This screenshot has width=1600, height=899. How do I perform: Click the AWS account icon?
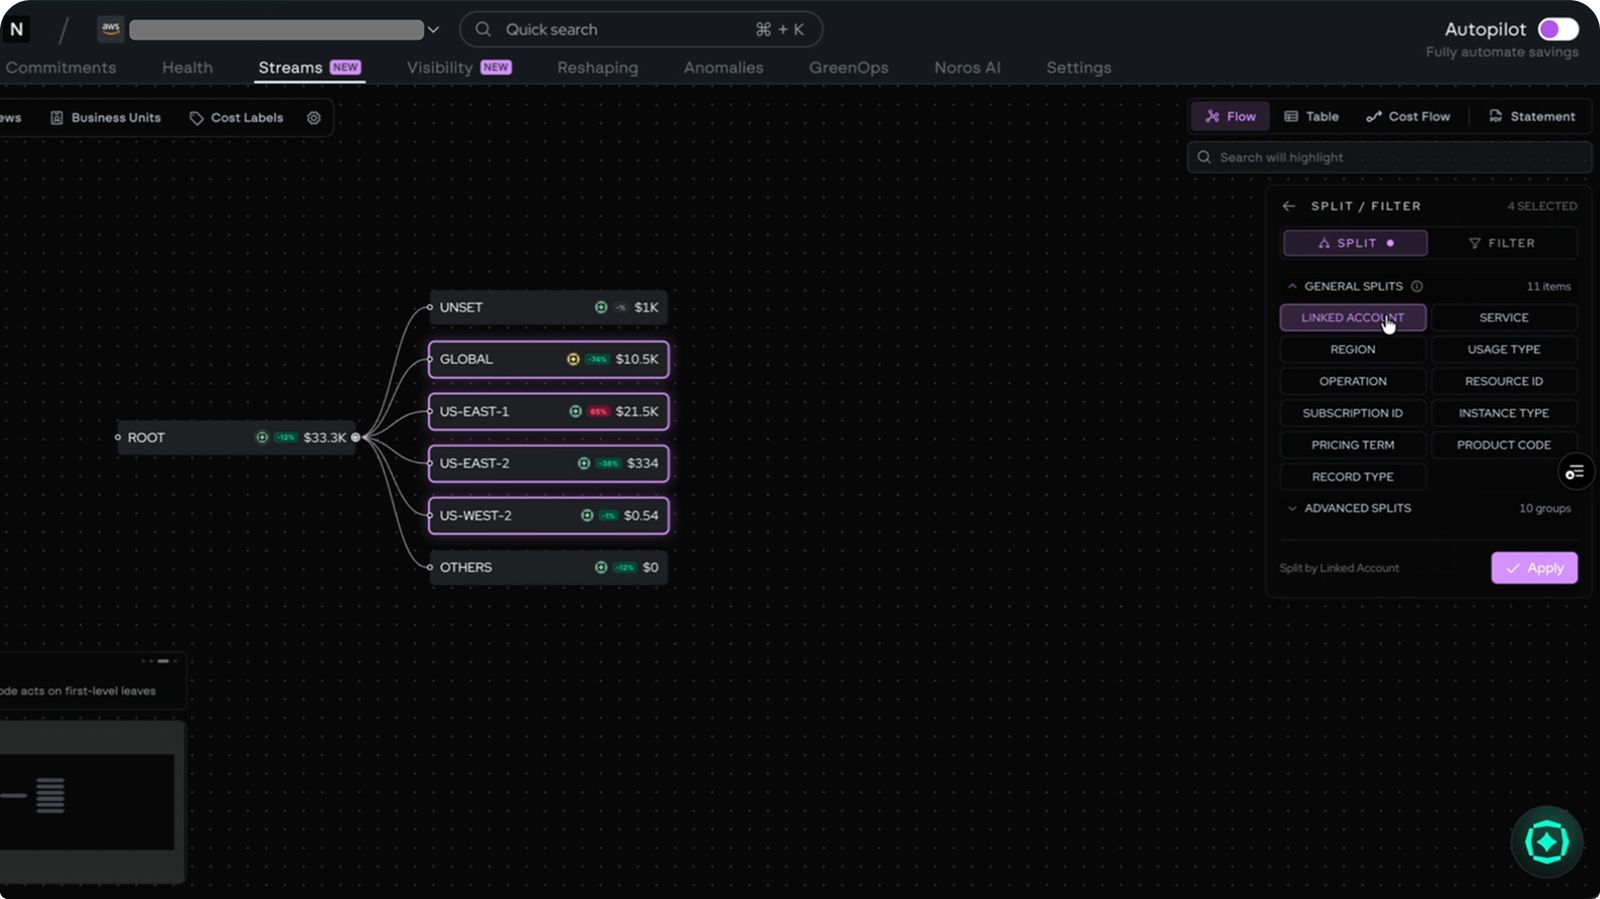pos(110,29)
